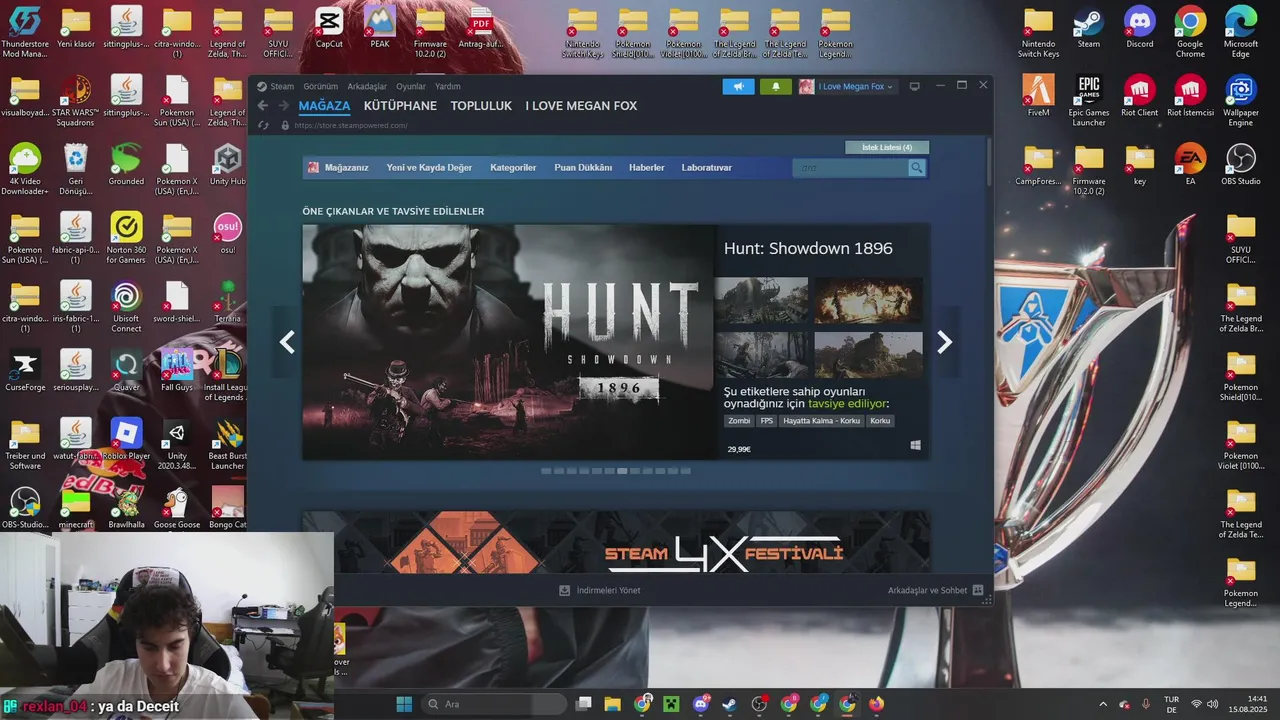
Task: Switch Steam to Big Picture mode icon
Action: coord(914,87)
